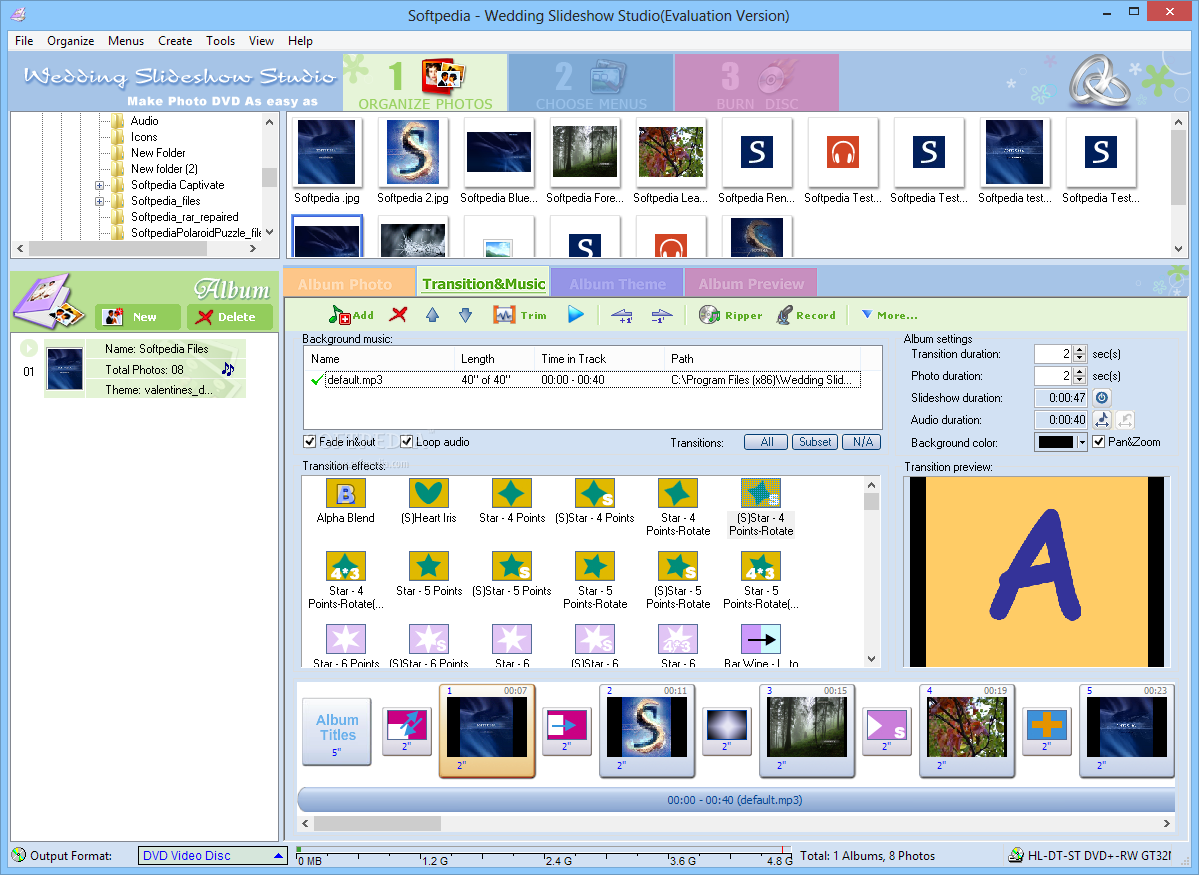Click the transition icon before slide 1

[x=406, y=730]
